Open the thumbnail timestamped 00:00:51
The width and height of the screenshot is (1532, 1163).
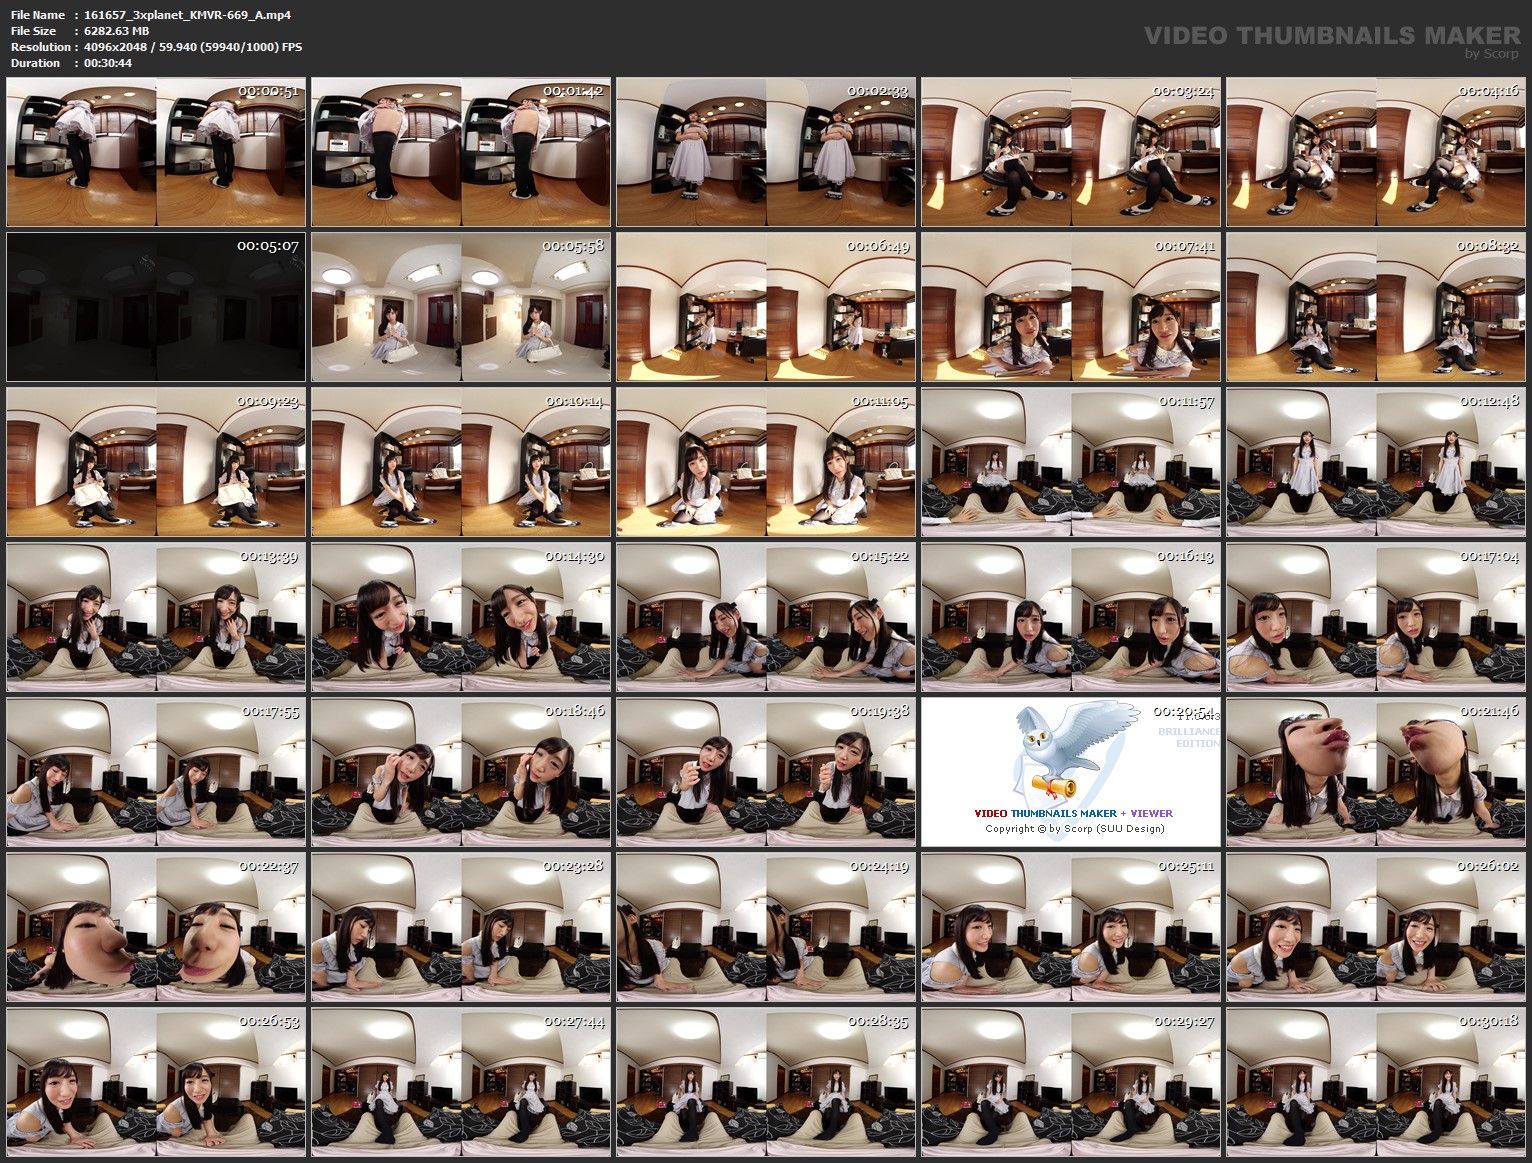tap(155, 152)
